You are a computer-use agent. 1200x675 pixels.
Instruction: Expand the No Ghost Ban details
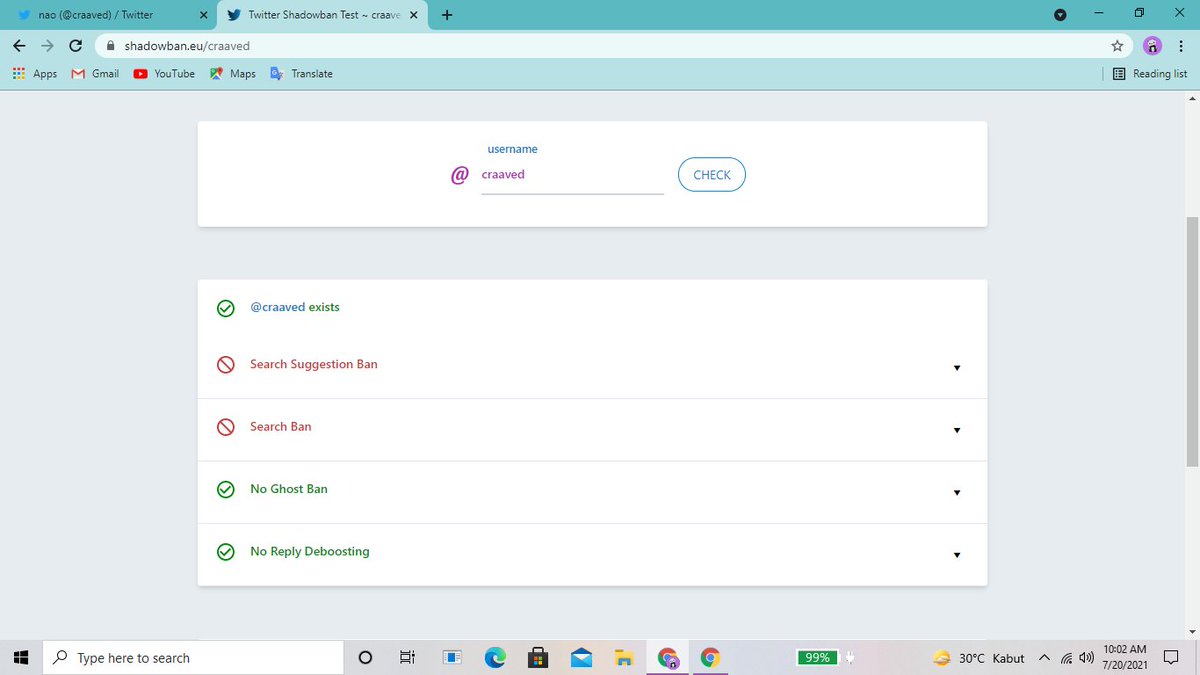pos(957,492)
